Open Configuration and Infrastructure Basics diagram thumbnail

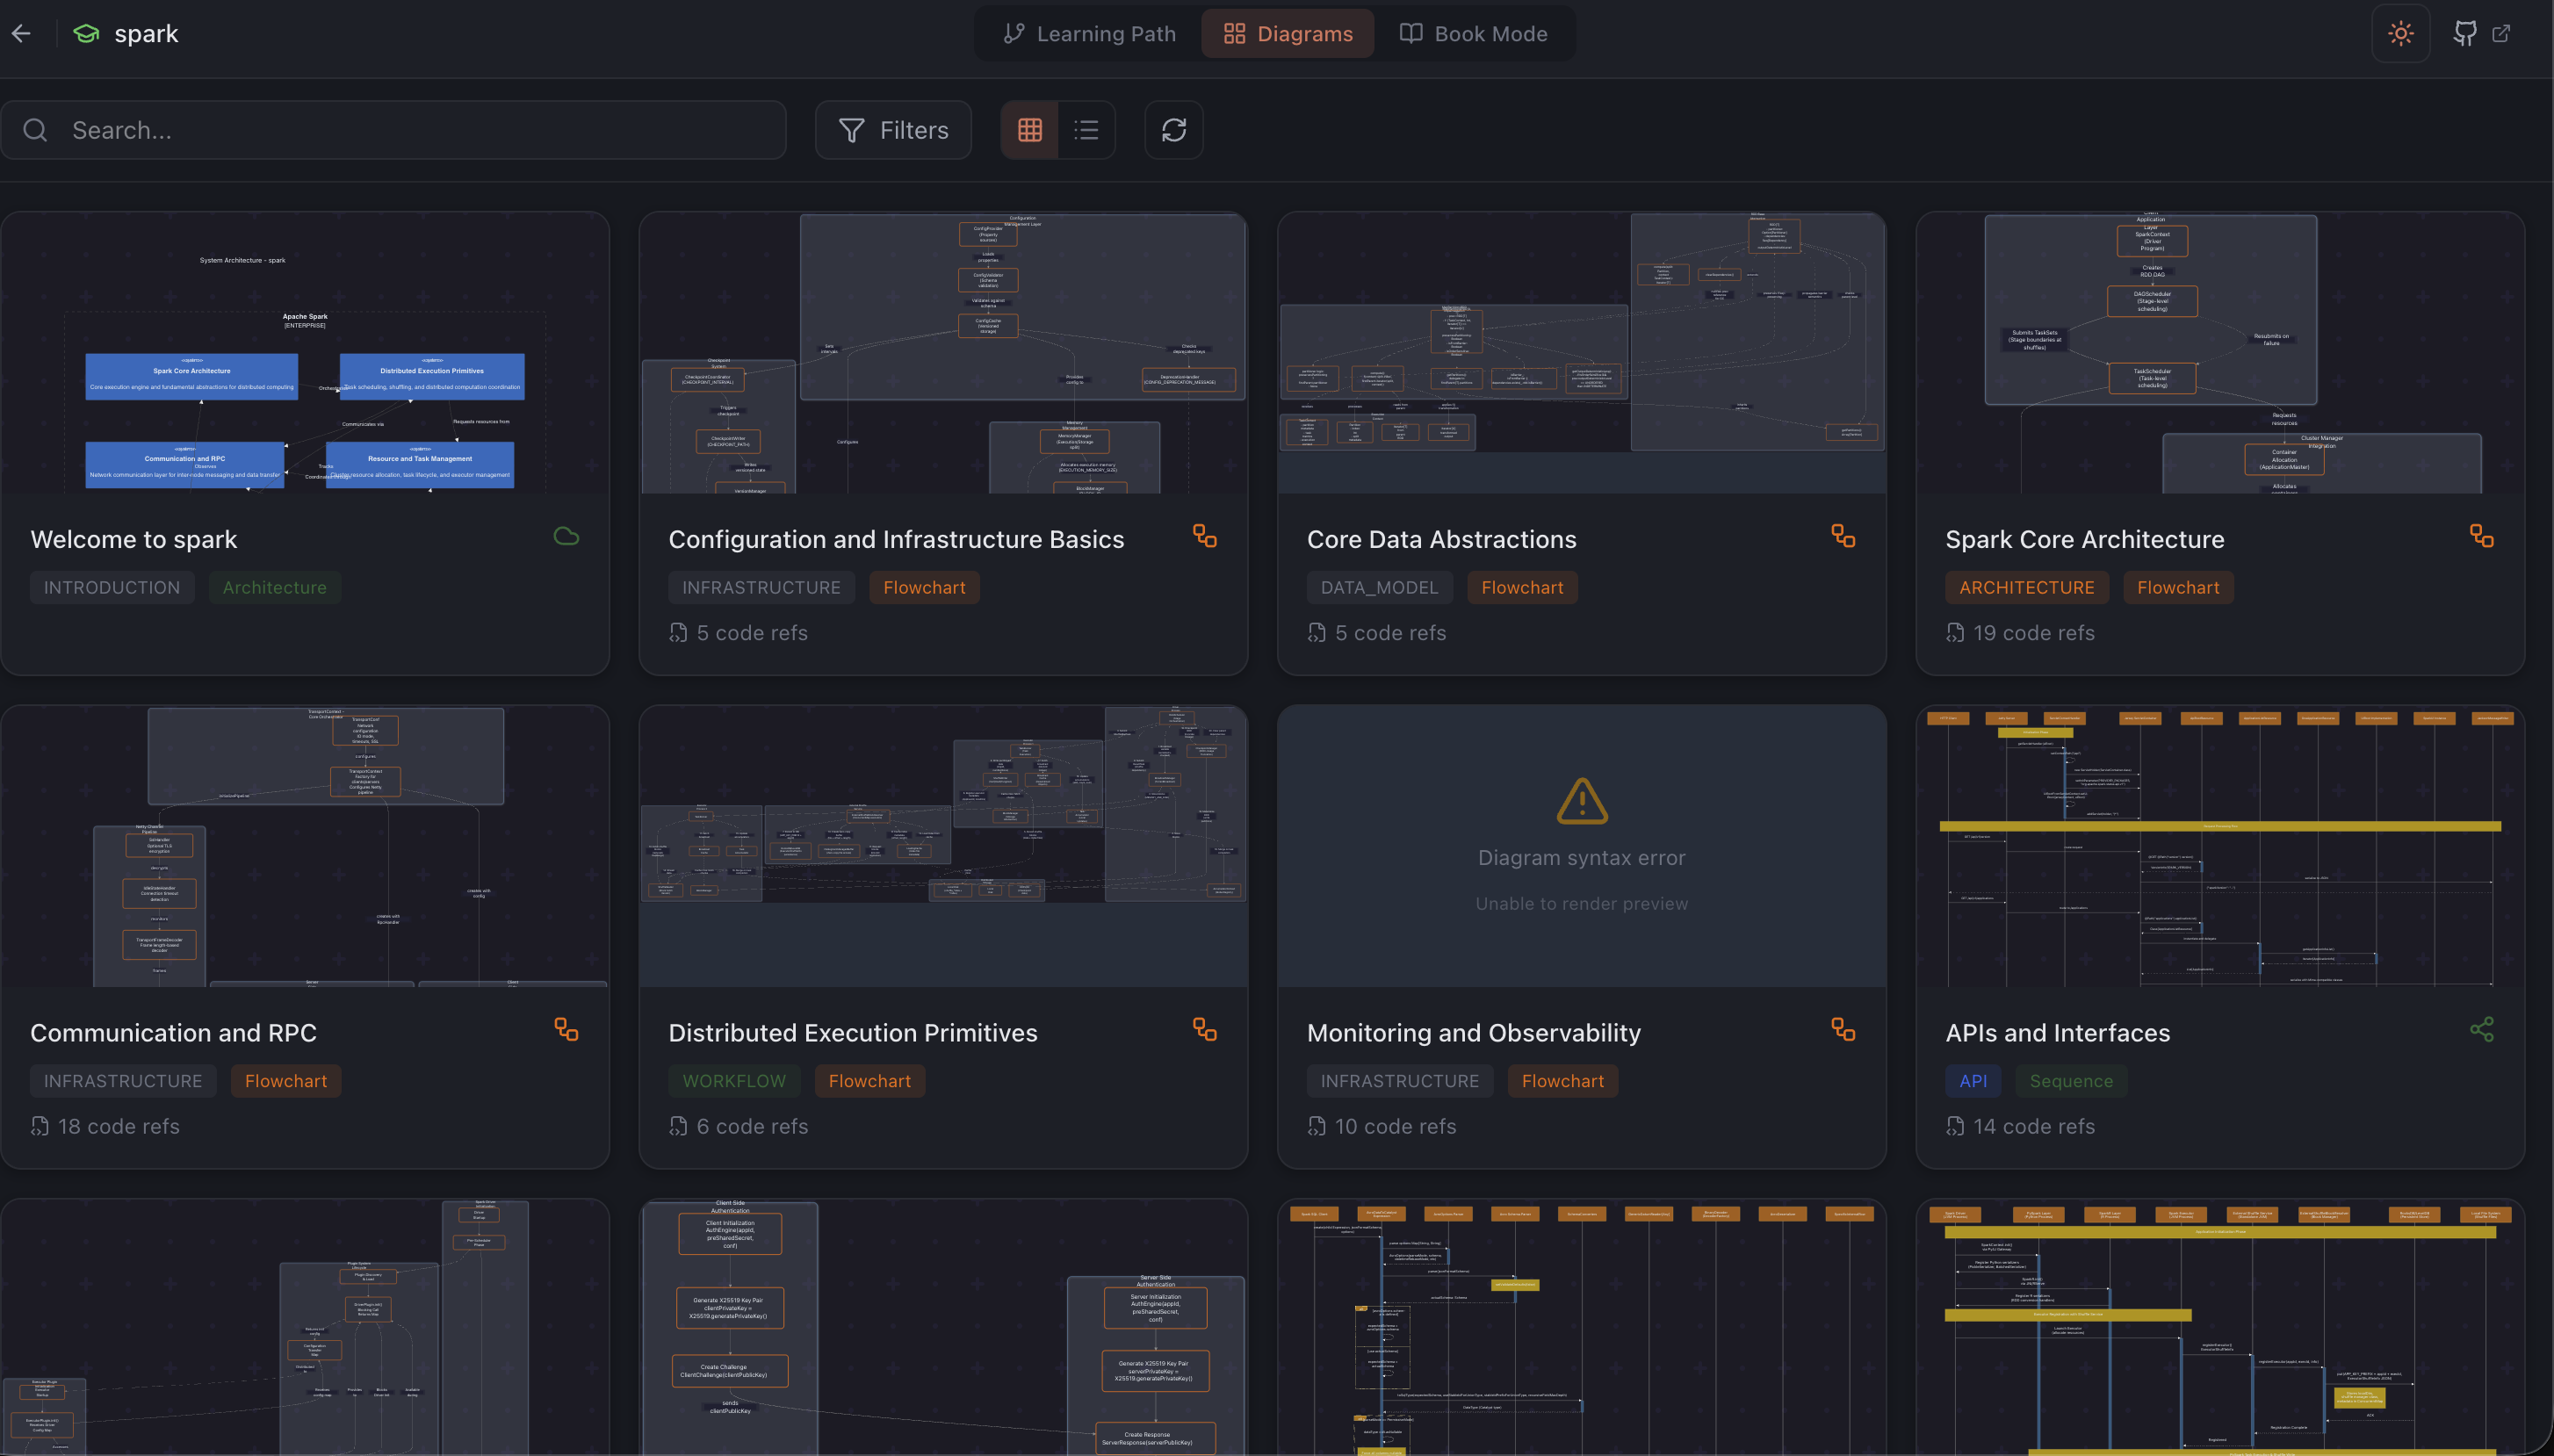943,353
